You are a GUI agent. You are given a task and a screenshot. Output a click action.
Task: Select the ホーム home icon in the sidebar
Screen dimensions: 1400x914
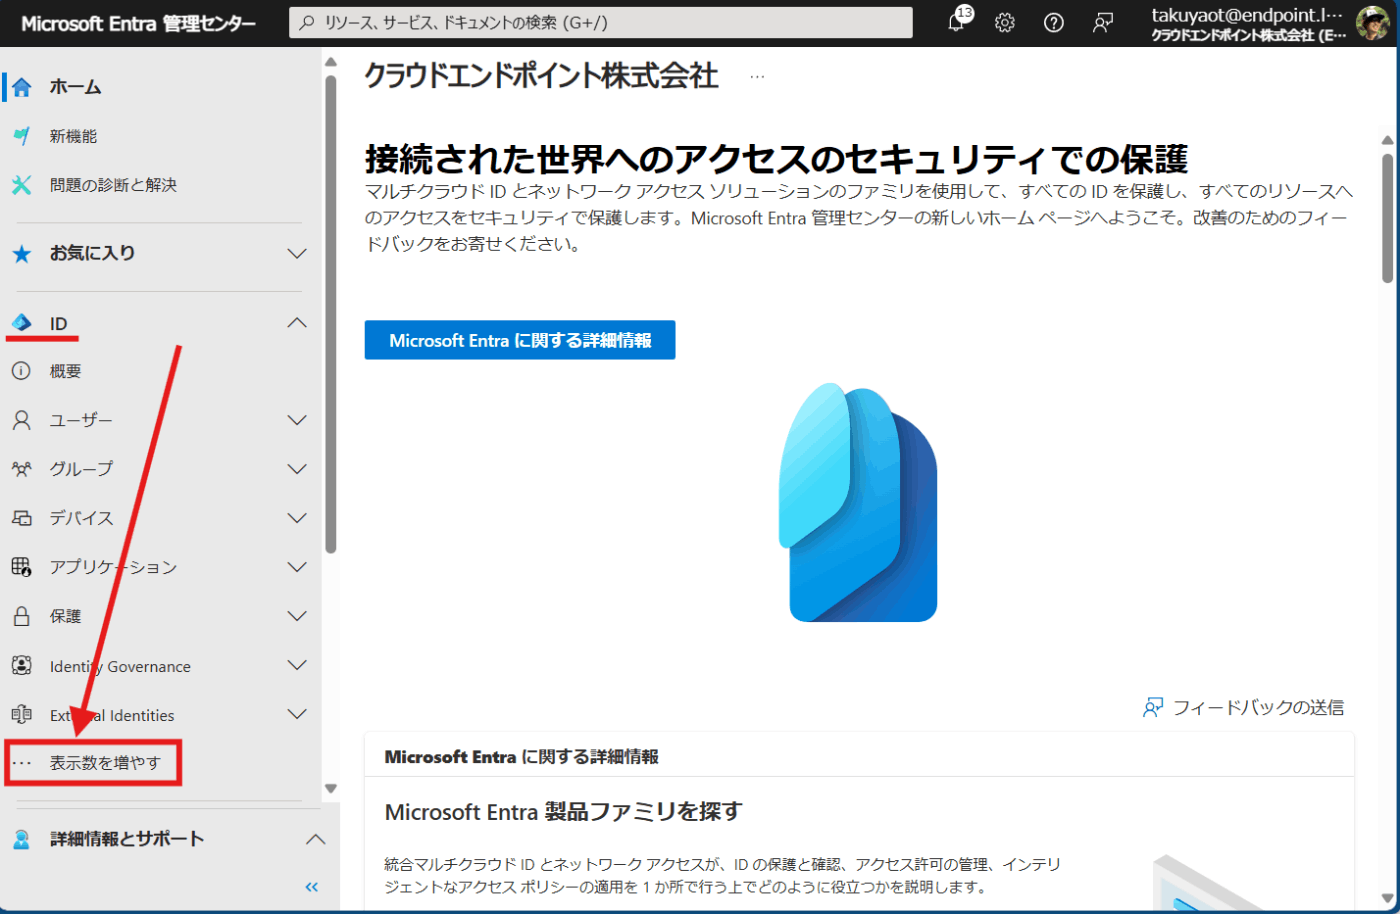(x=22, y=86)
